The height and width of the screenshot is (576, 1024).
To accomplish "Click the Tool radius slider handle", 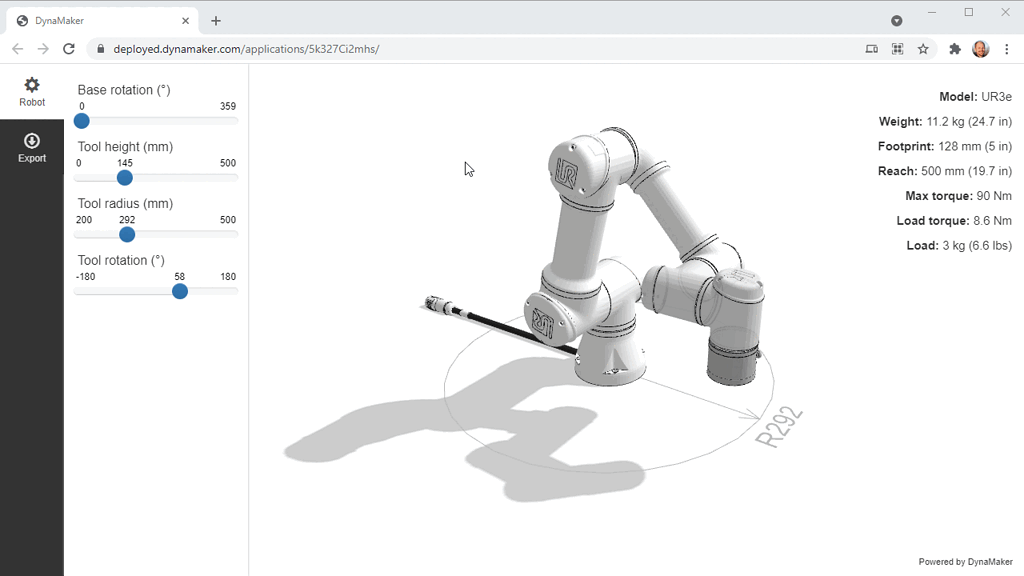I will click(127, 234).
